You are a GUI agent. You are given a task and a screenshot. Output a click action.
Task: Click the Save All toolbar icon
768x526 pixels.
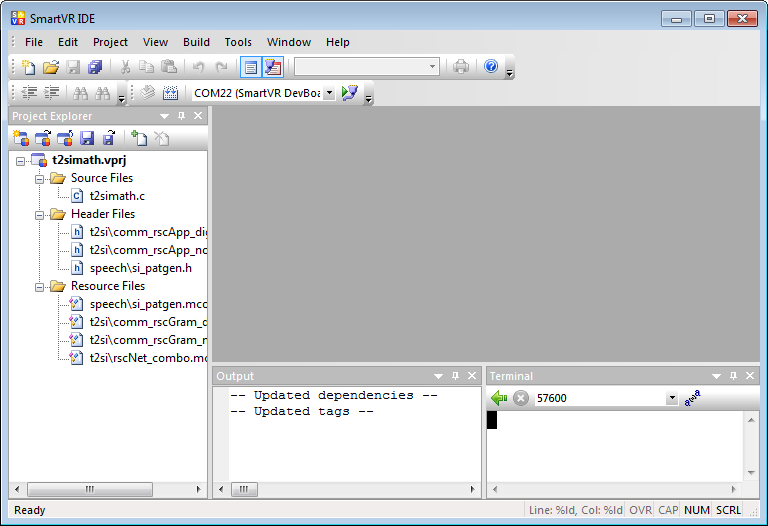pyautogui.click(x=95, y=67)
